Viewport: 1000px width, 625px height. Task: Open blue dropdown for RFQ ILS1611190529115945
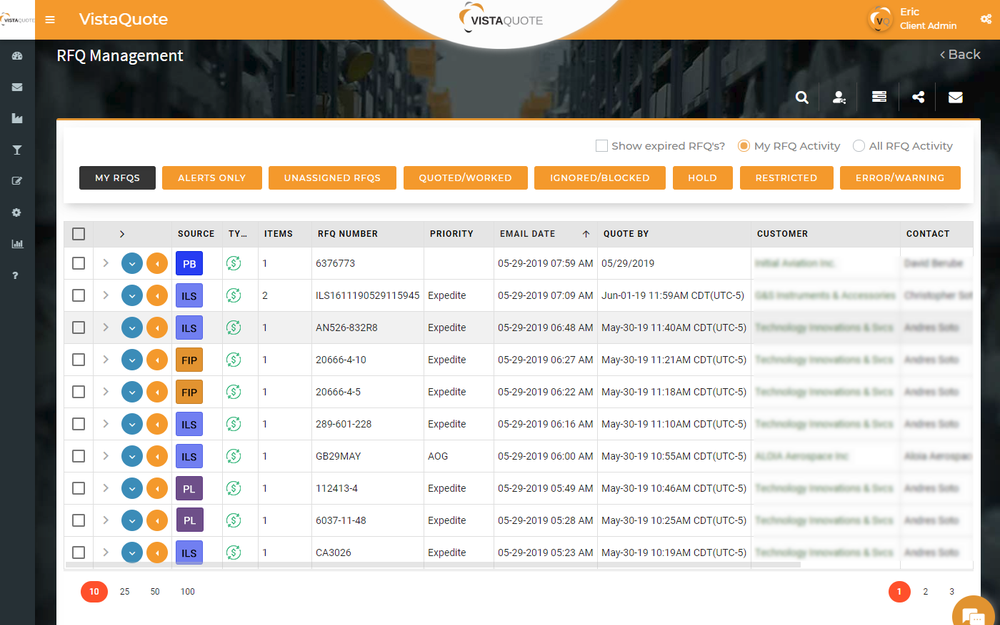(x=132, y=295)
